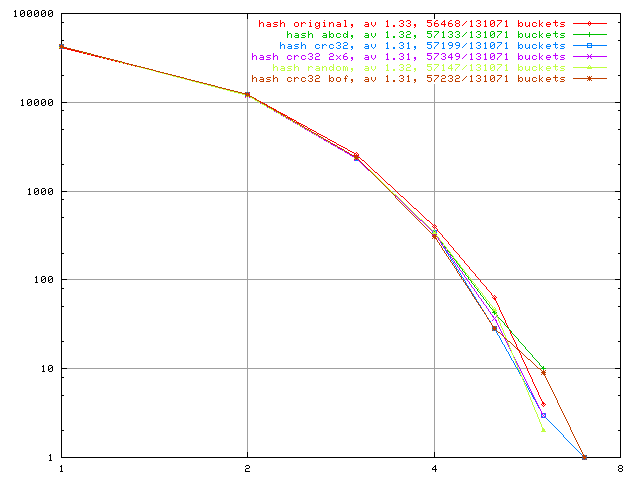Click the purple 'hash crc32 2x6' legend marker
This screenshot has height=480, width=640.
coord(590,56)
